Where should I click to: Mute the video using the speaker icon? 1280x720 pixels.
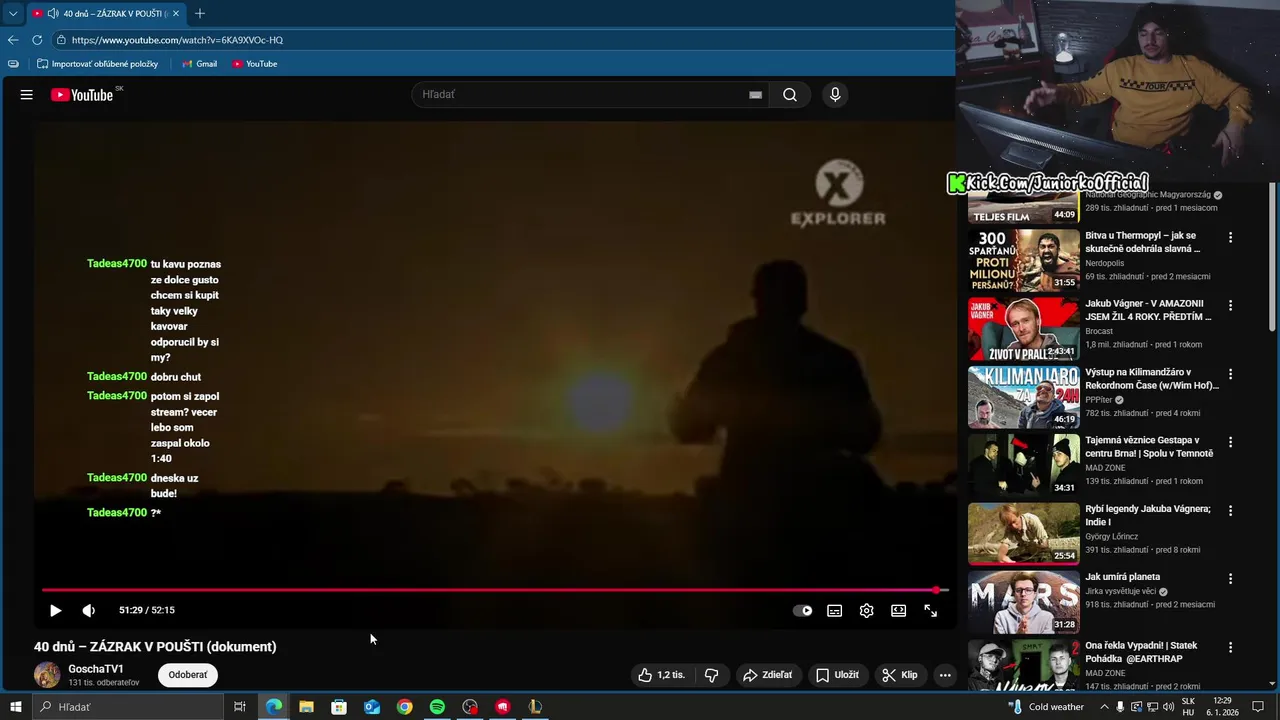pyautogui.click(x=89, y=610)
